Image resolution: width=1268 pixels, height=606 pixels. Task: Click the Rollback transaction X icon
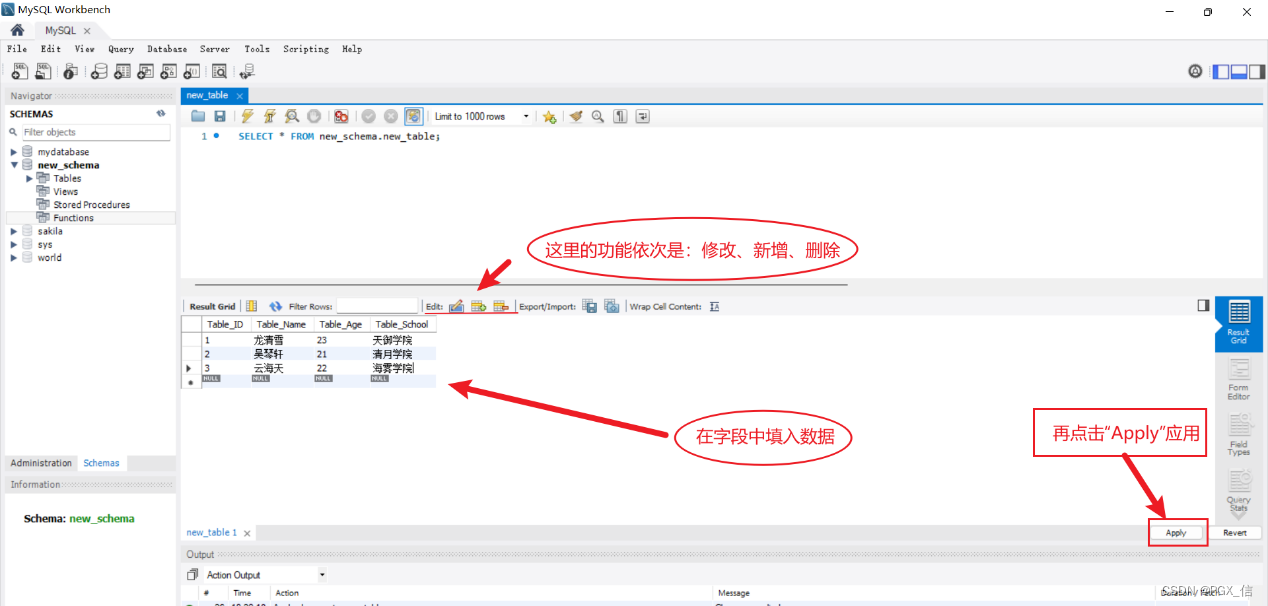tap(391, 116)
